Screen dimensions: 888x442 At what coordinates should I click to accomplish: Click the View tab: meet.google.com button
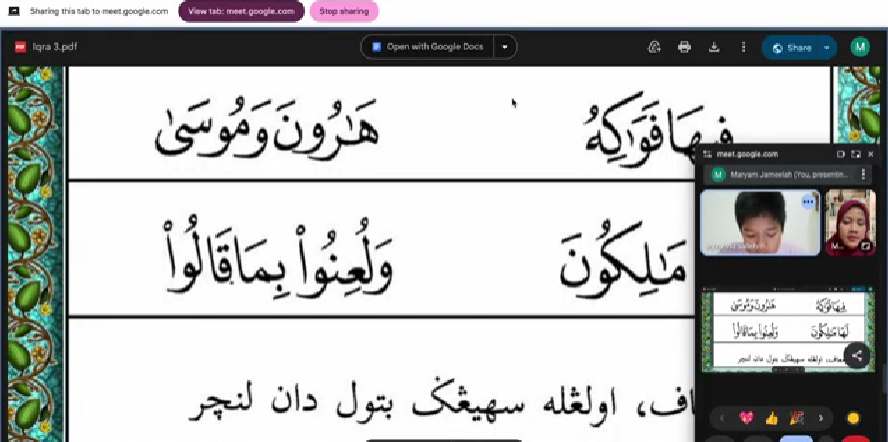click(241, 11)
